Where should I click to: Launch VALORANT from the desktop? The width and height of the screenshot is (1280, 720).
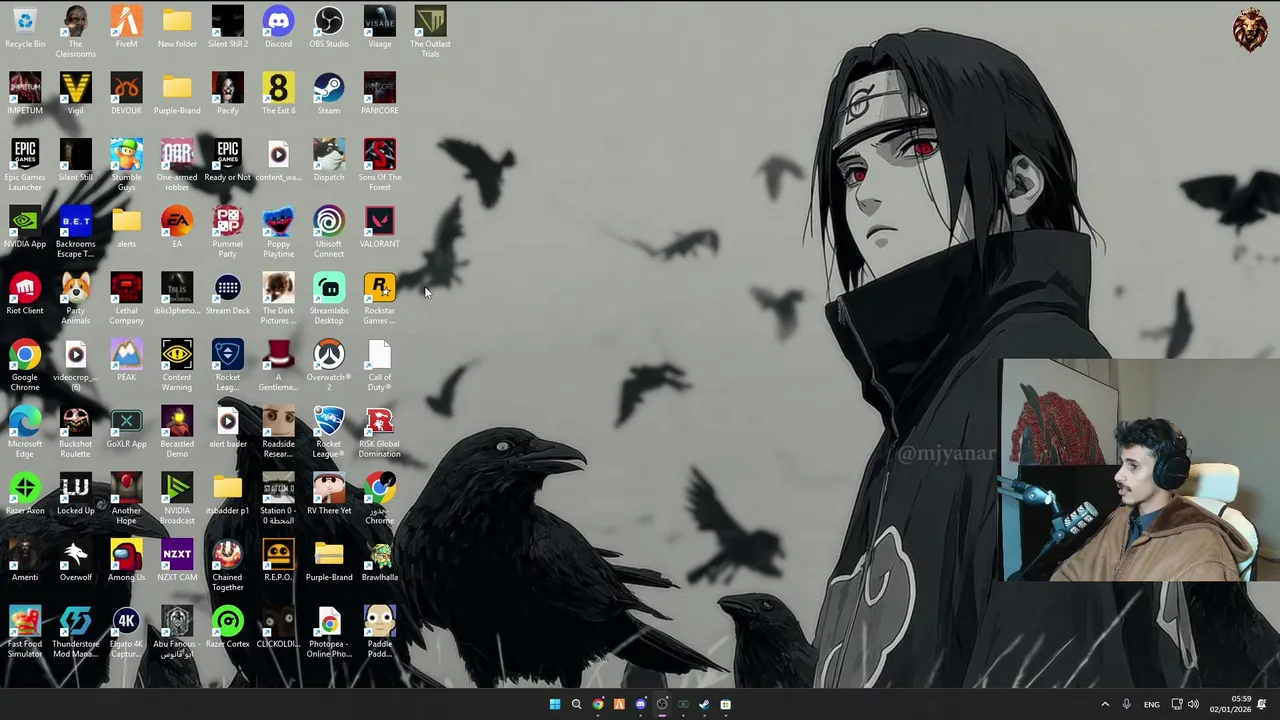pos(380,229)
